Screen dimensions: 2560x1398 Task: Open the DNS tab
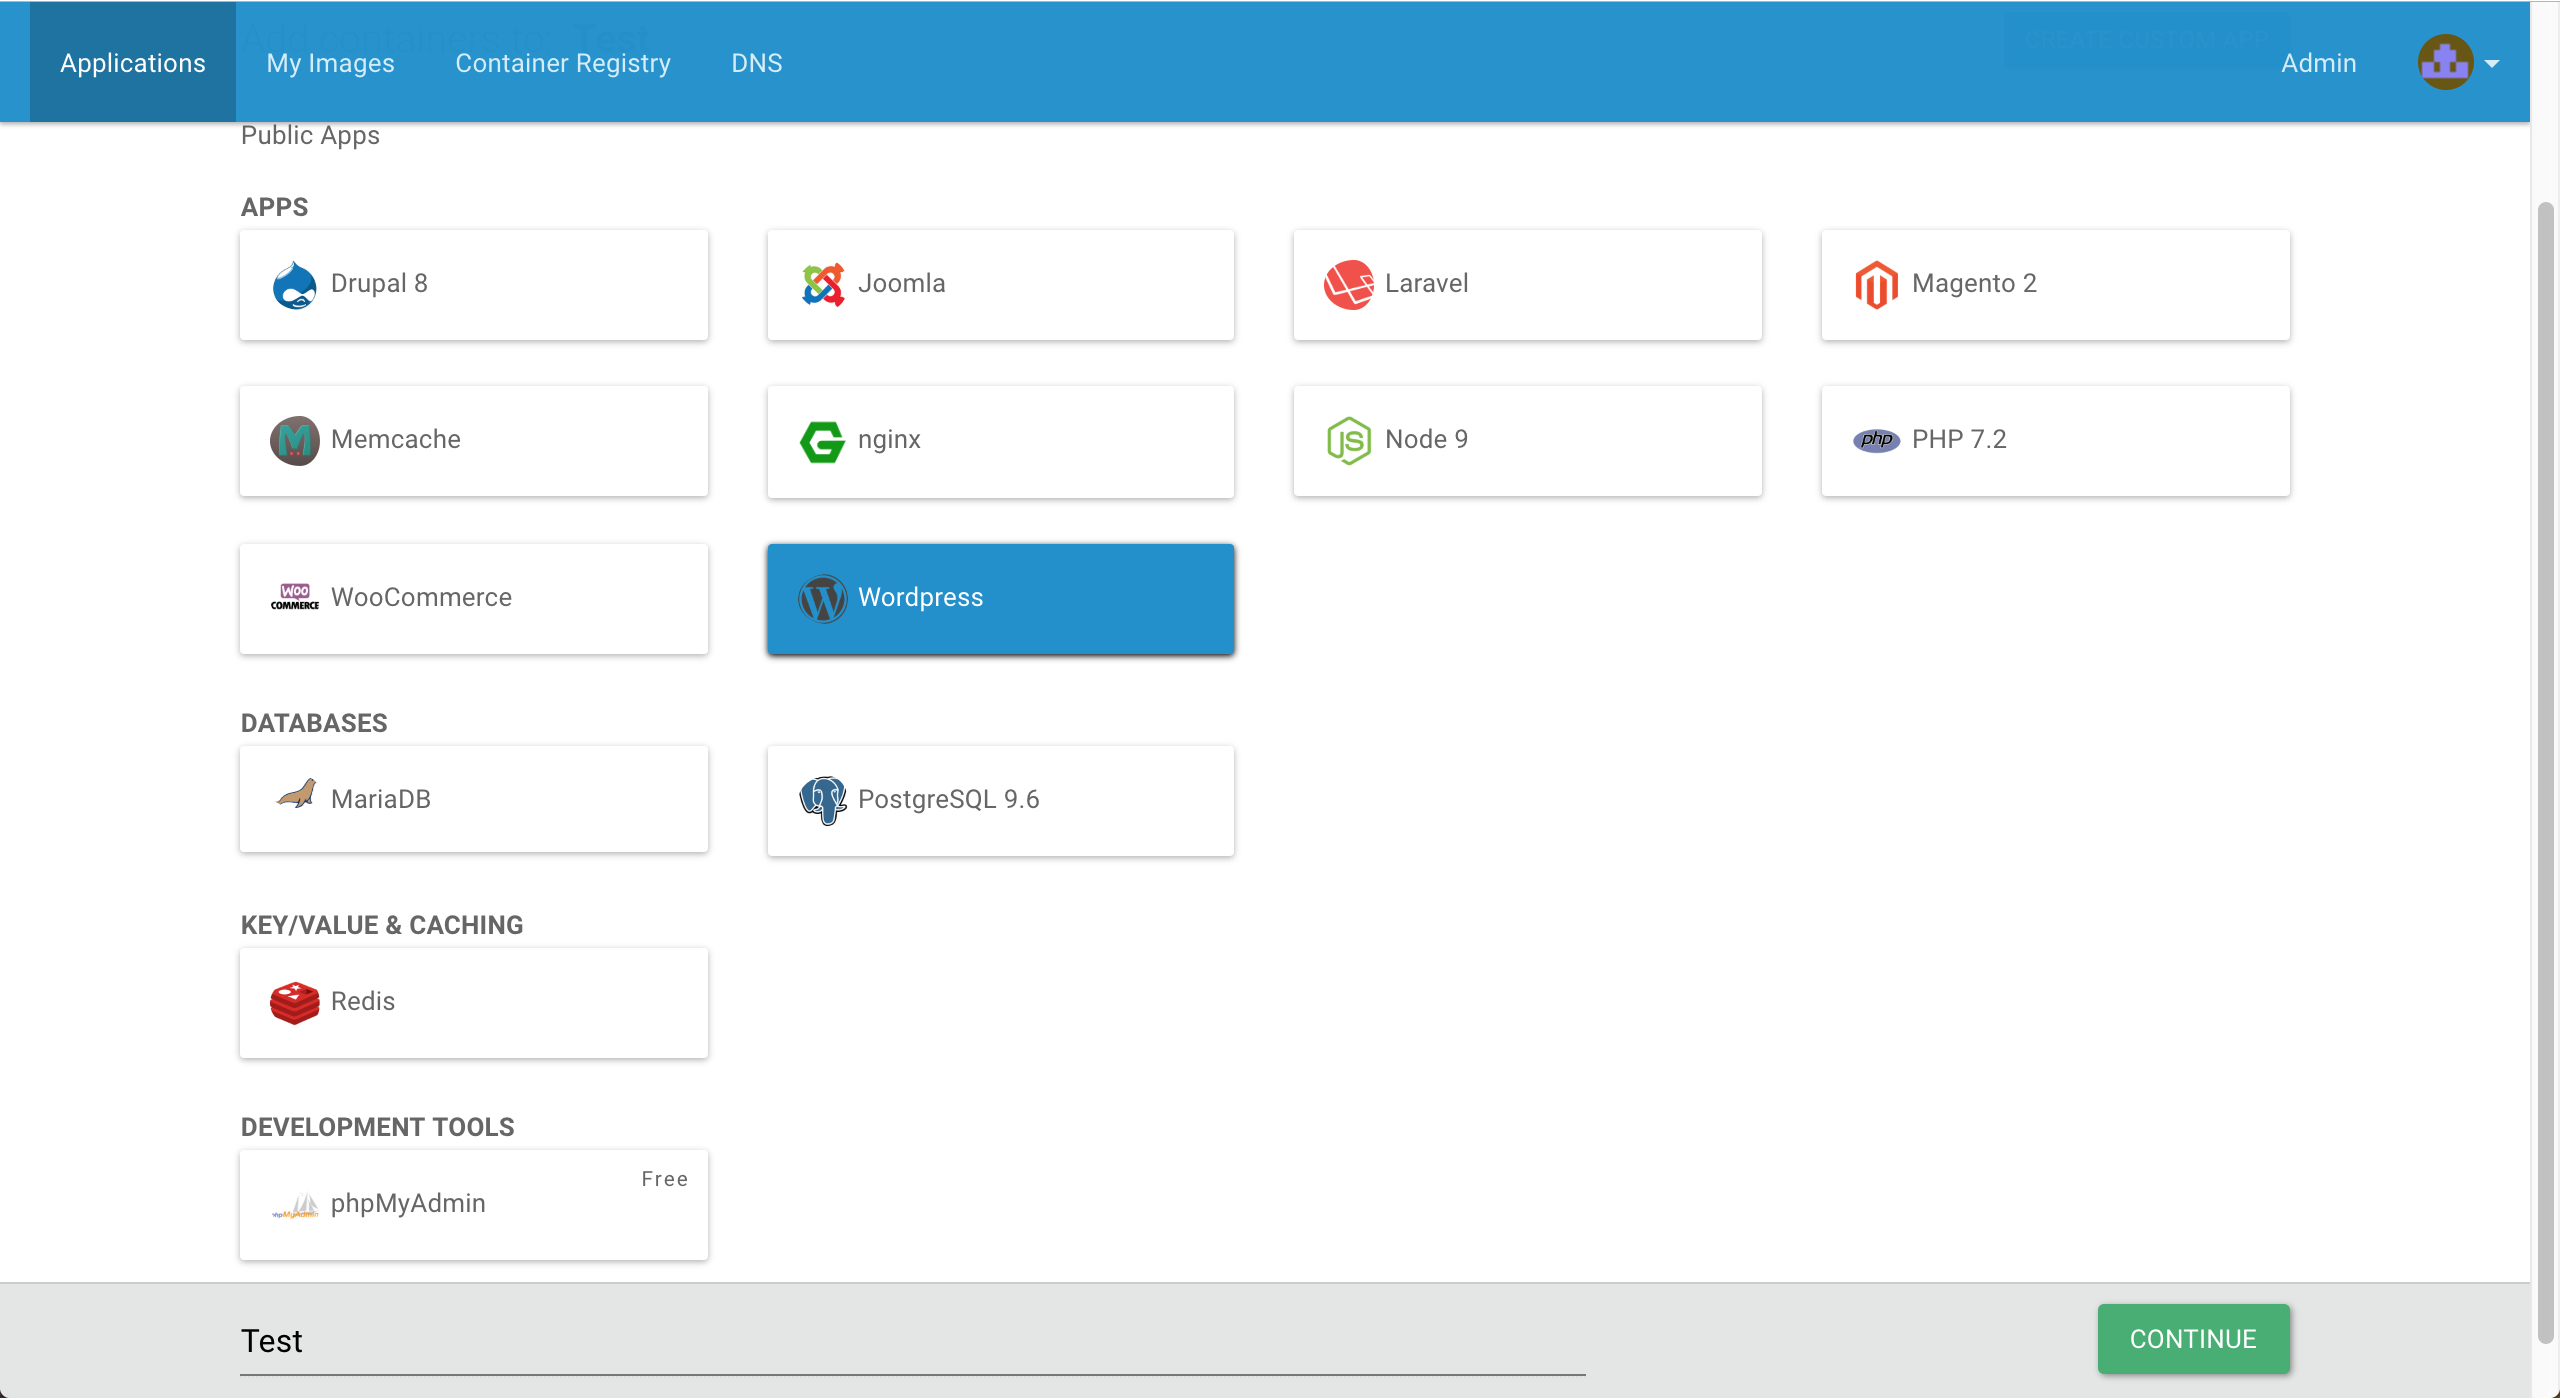(x=757, y=63)
